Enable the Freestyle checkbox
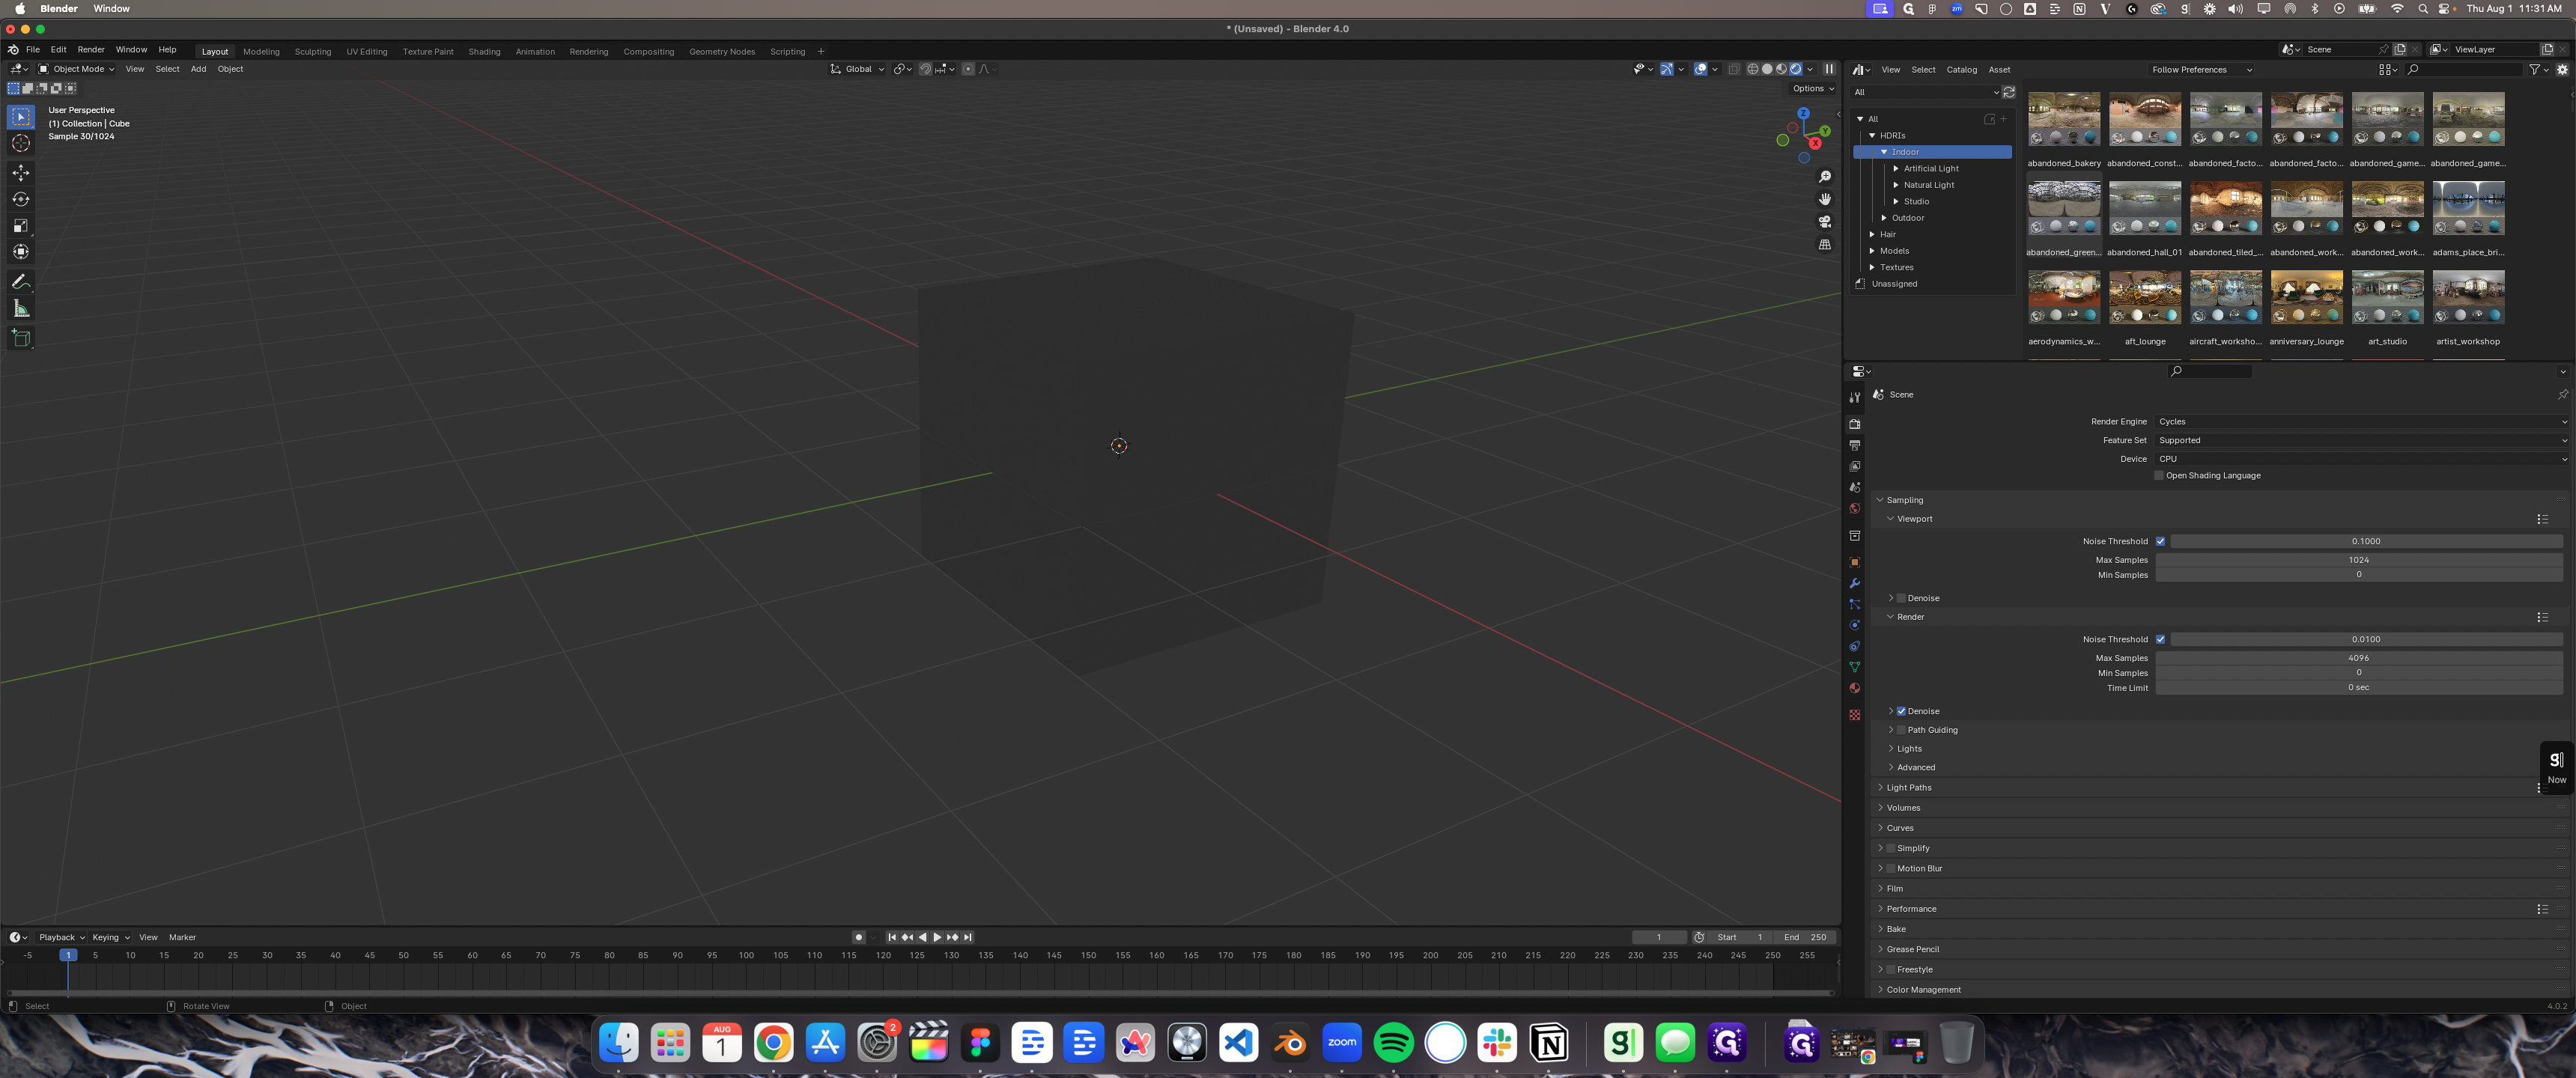2576x1078 pixels. pyautogui.click(x=1891, y=969)
